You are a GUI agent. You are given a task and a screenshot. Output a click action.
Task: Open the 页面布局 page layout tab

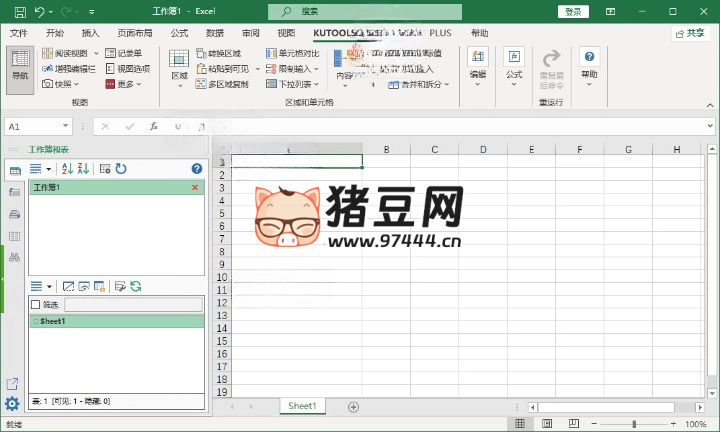(x=135, y=33)
